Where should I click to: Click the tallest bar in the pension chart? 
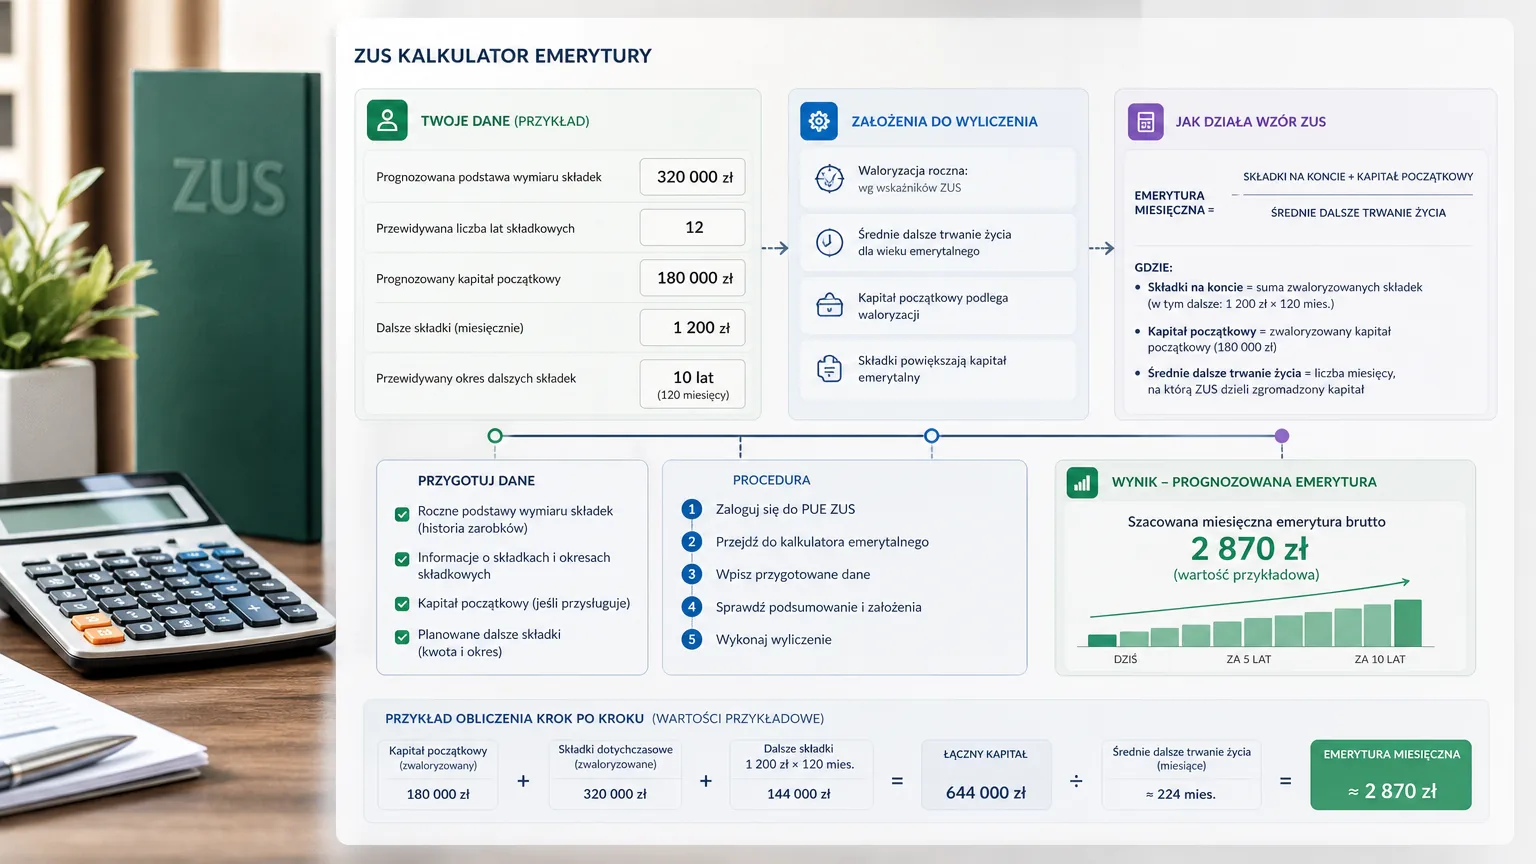1408,623
